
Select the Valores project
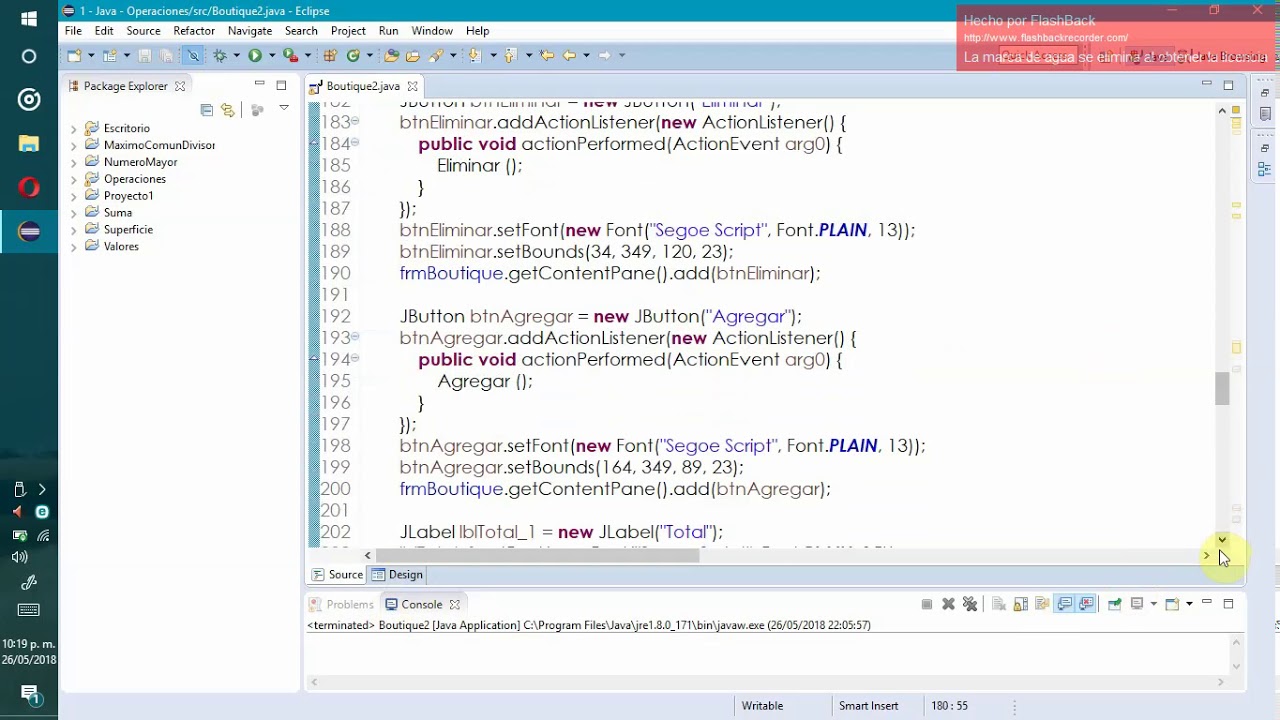[x=121, y=247]
